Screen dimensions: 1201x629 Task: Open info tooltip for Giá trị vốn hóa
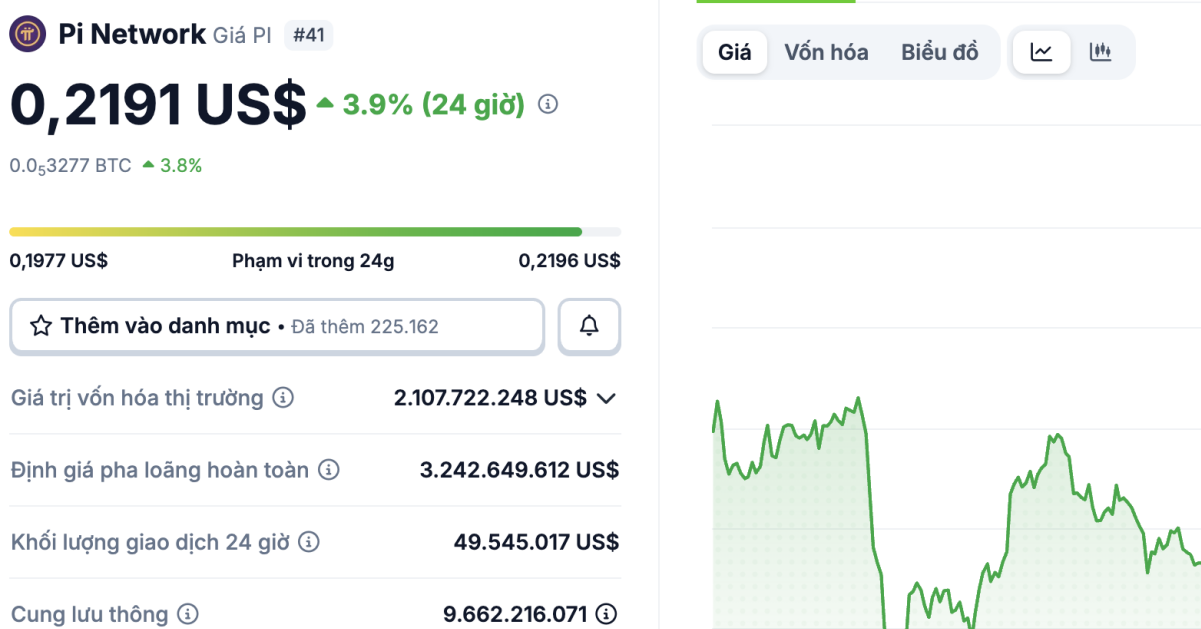pos(283,398)
